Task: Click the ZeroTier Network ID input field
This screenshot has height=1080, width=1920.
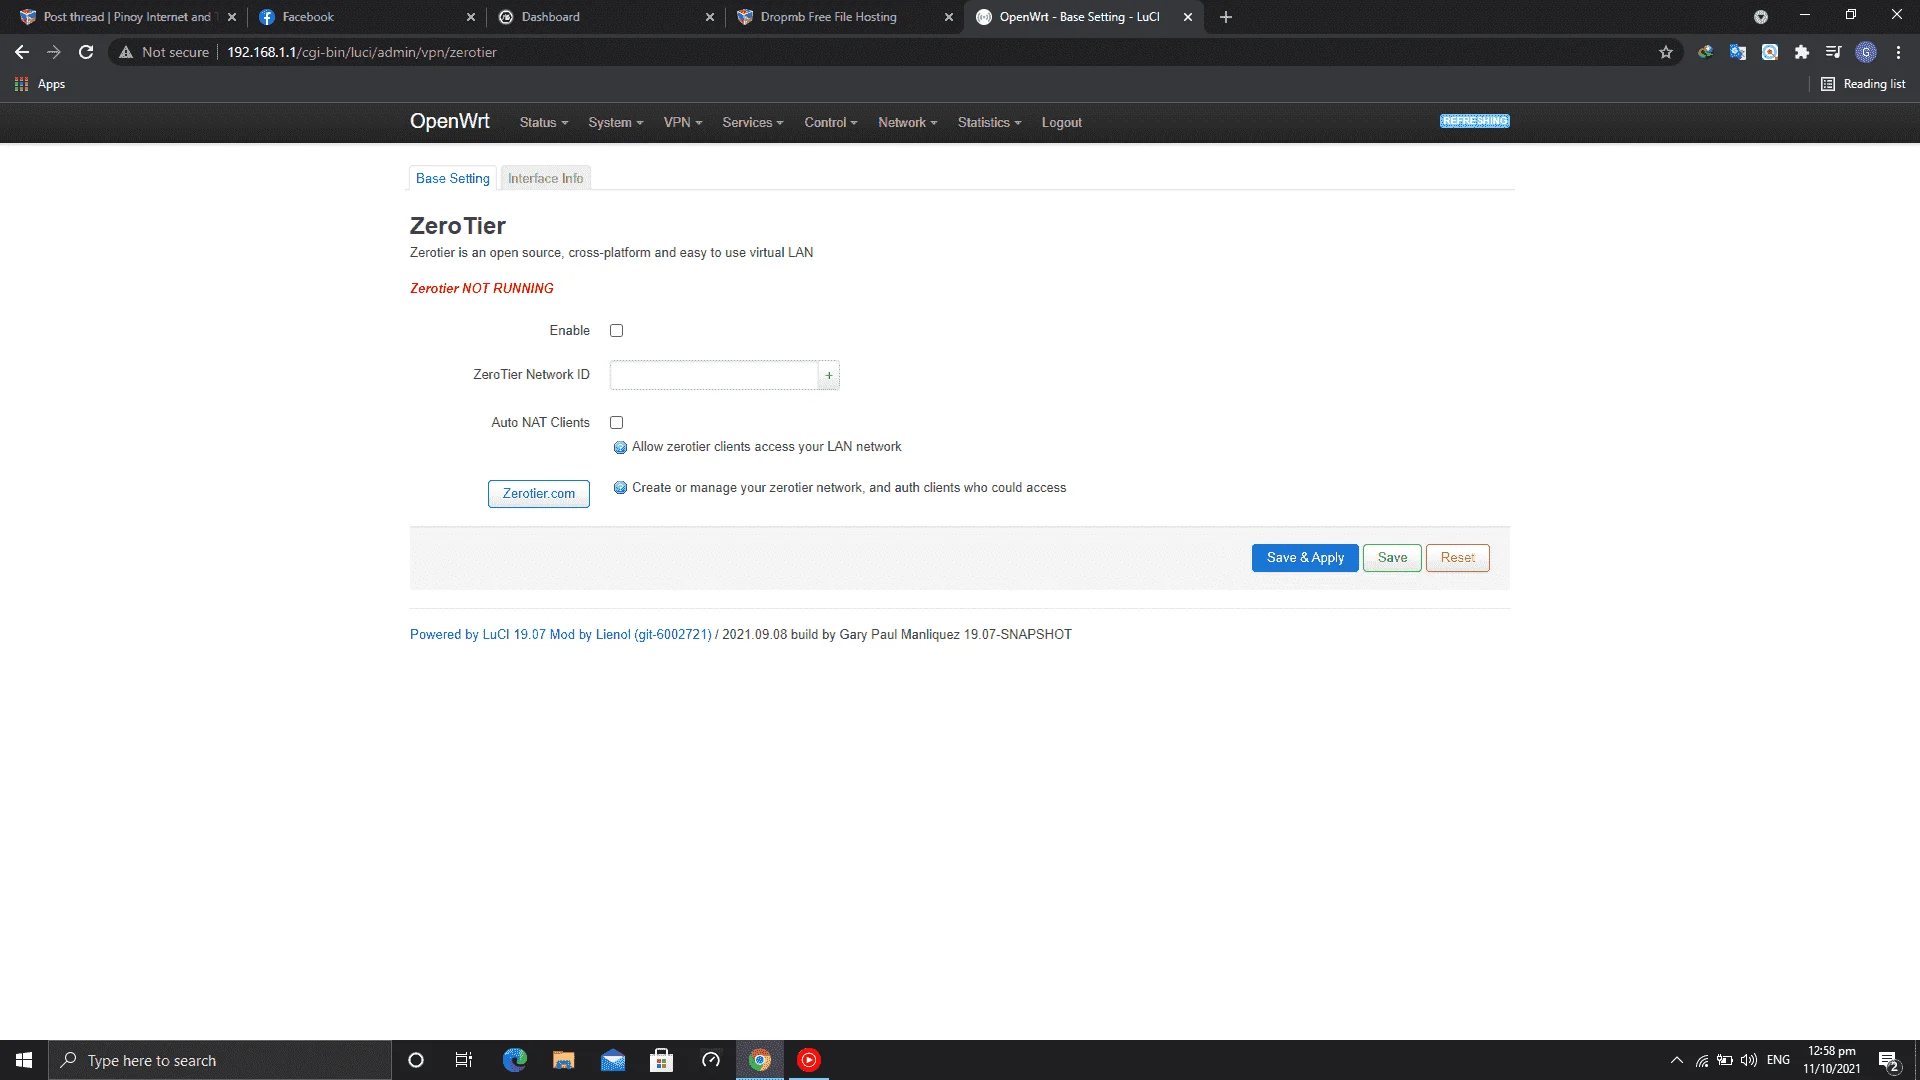Action: coord(714,375)
